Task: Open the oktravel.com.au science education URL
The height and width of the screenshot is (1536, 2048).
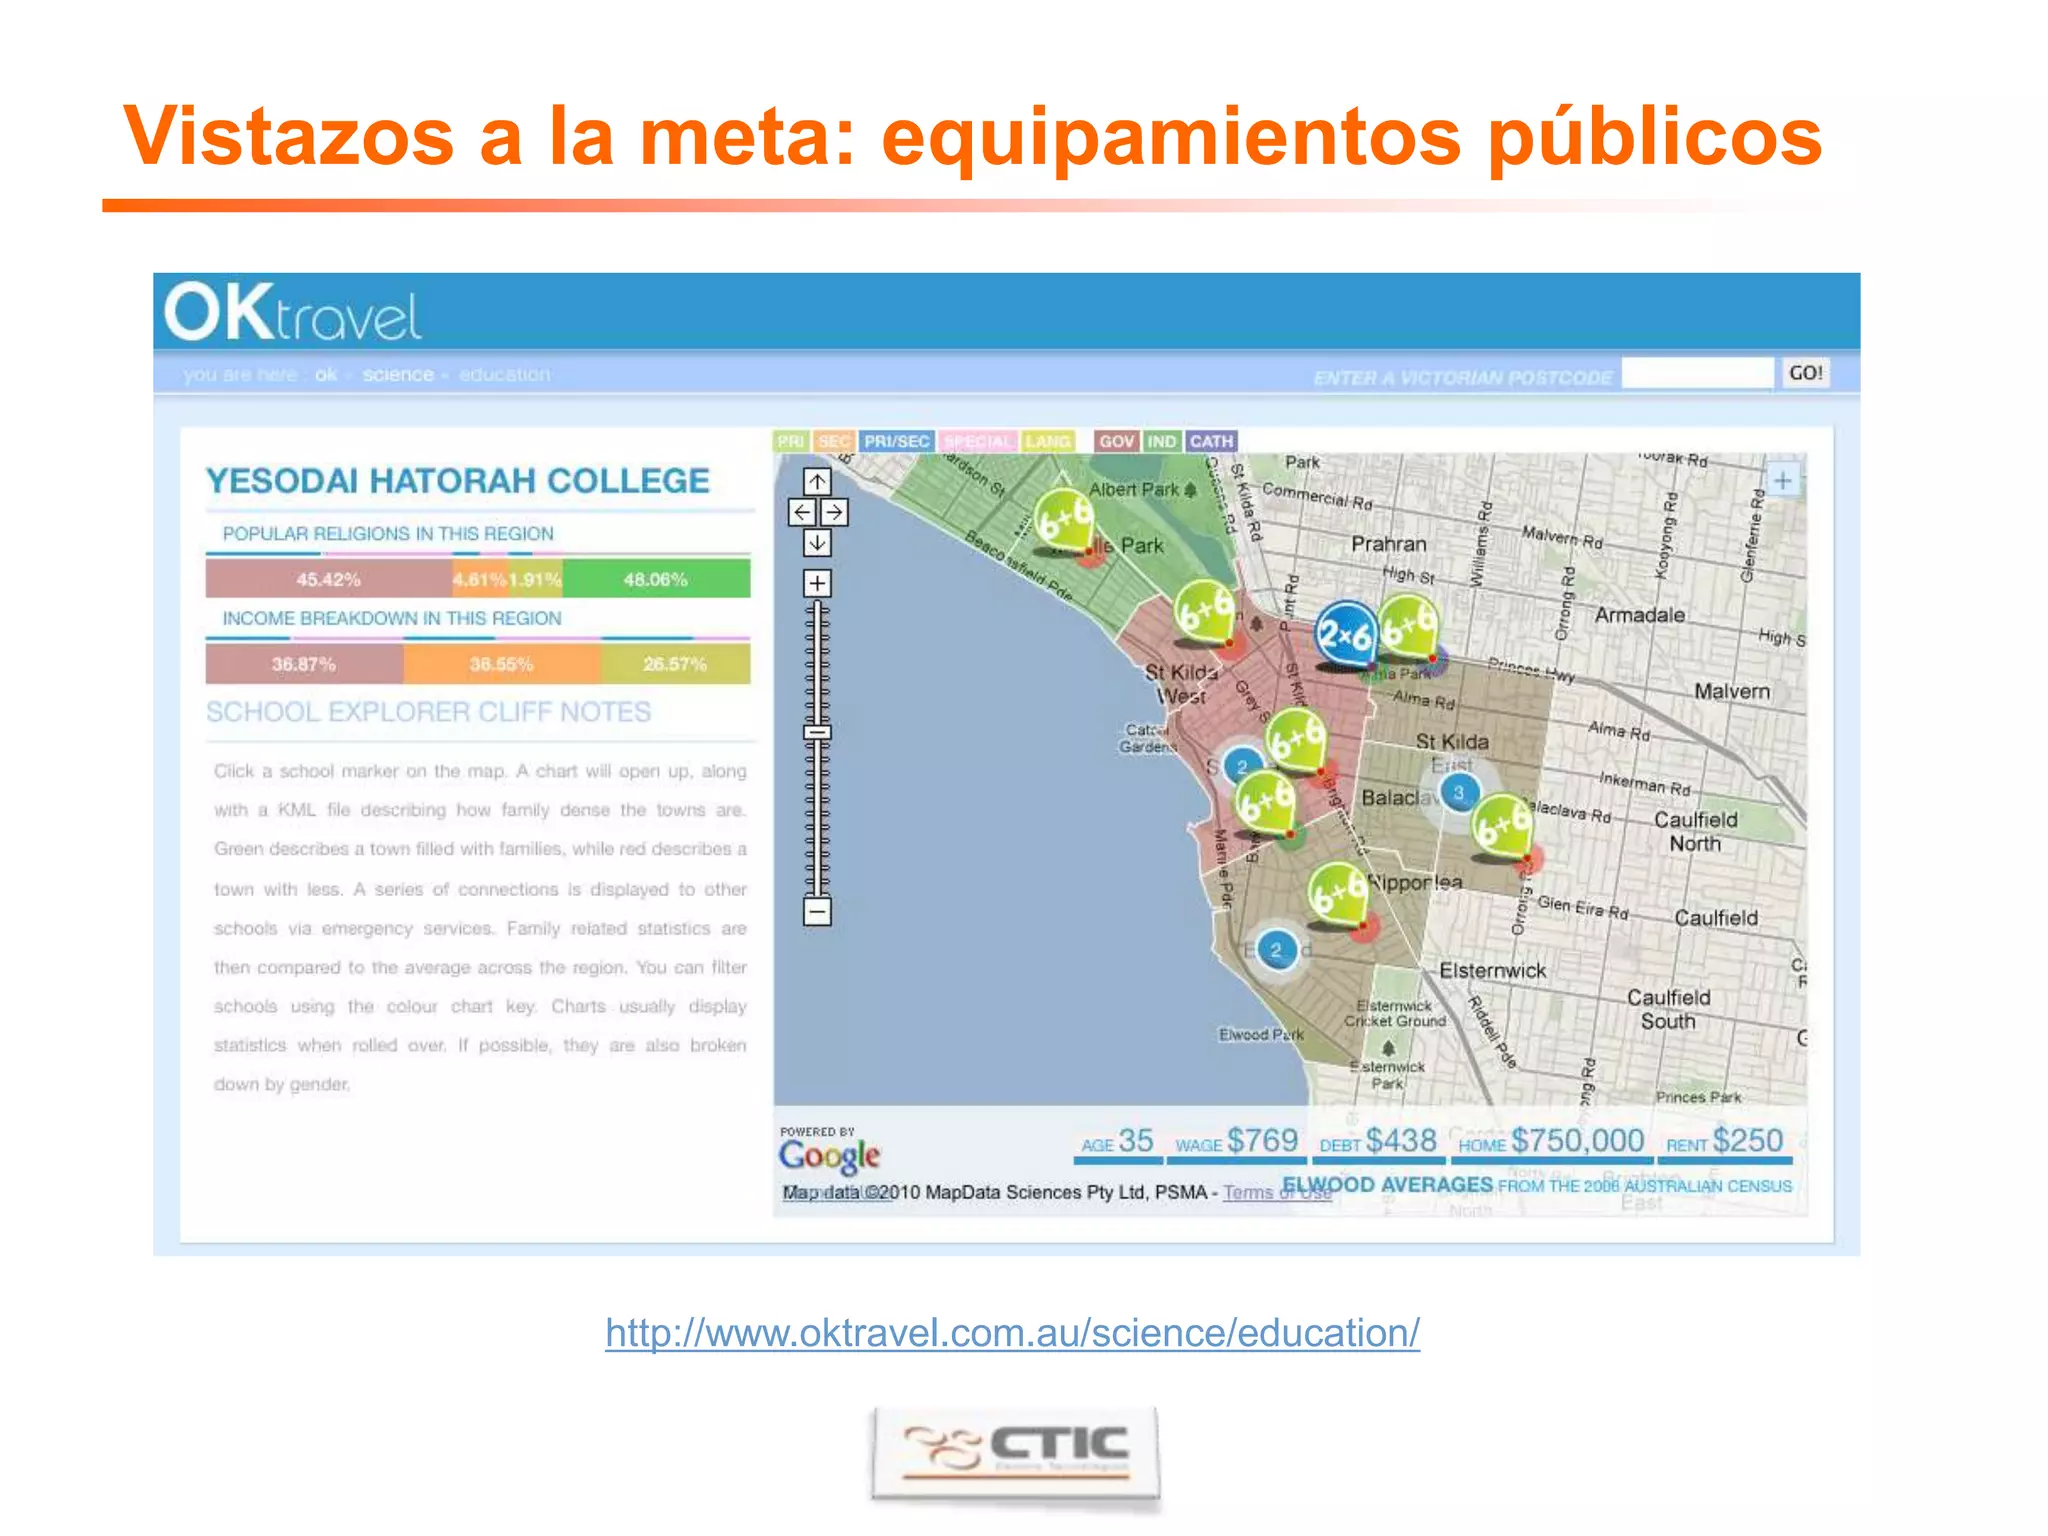Action: click(1012, 1333)
